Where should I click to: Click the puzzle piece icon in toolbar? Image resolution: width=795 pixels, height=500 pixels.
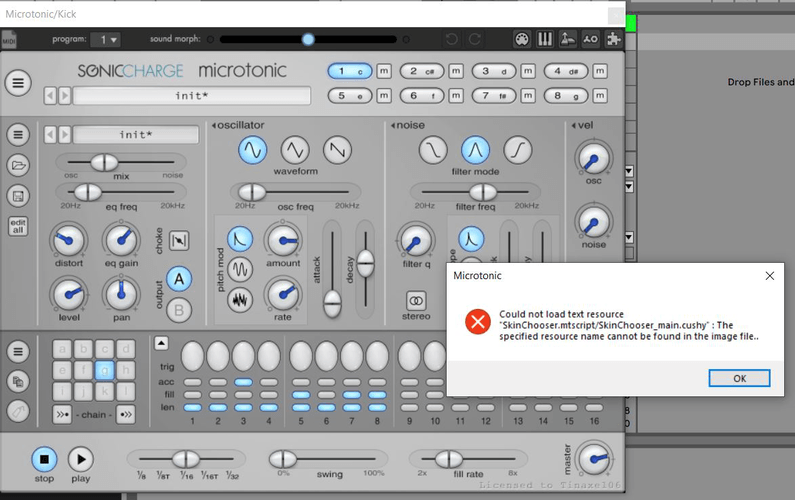point(614,39)
